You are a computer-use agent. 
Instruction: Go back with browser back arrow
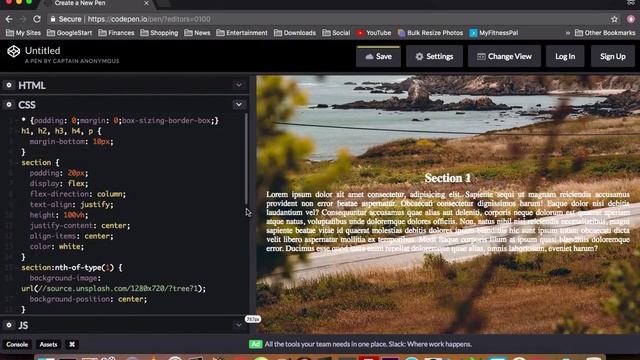[9, 19]
